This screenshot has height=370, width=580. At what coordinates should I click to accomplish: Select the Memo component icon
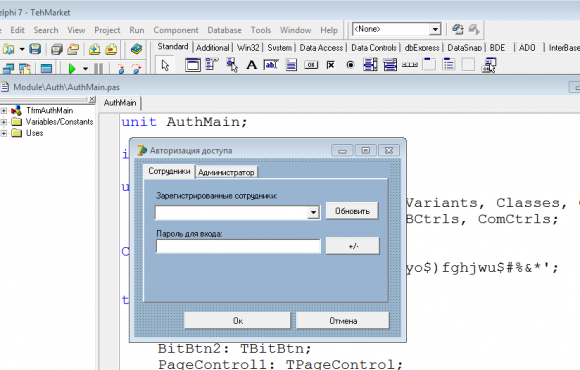291,65
